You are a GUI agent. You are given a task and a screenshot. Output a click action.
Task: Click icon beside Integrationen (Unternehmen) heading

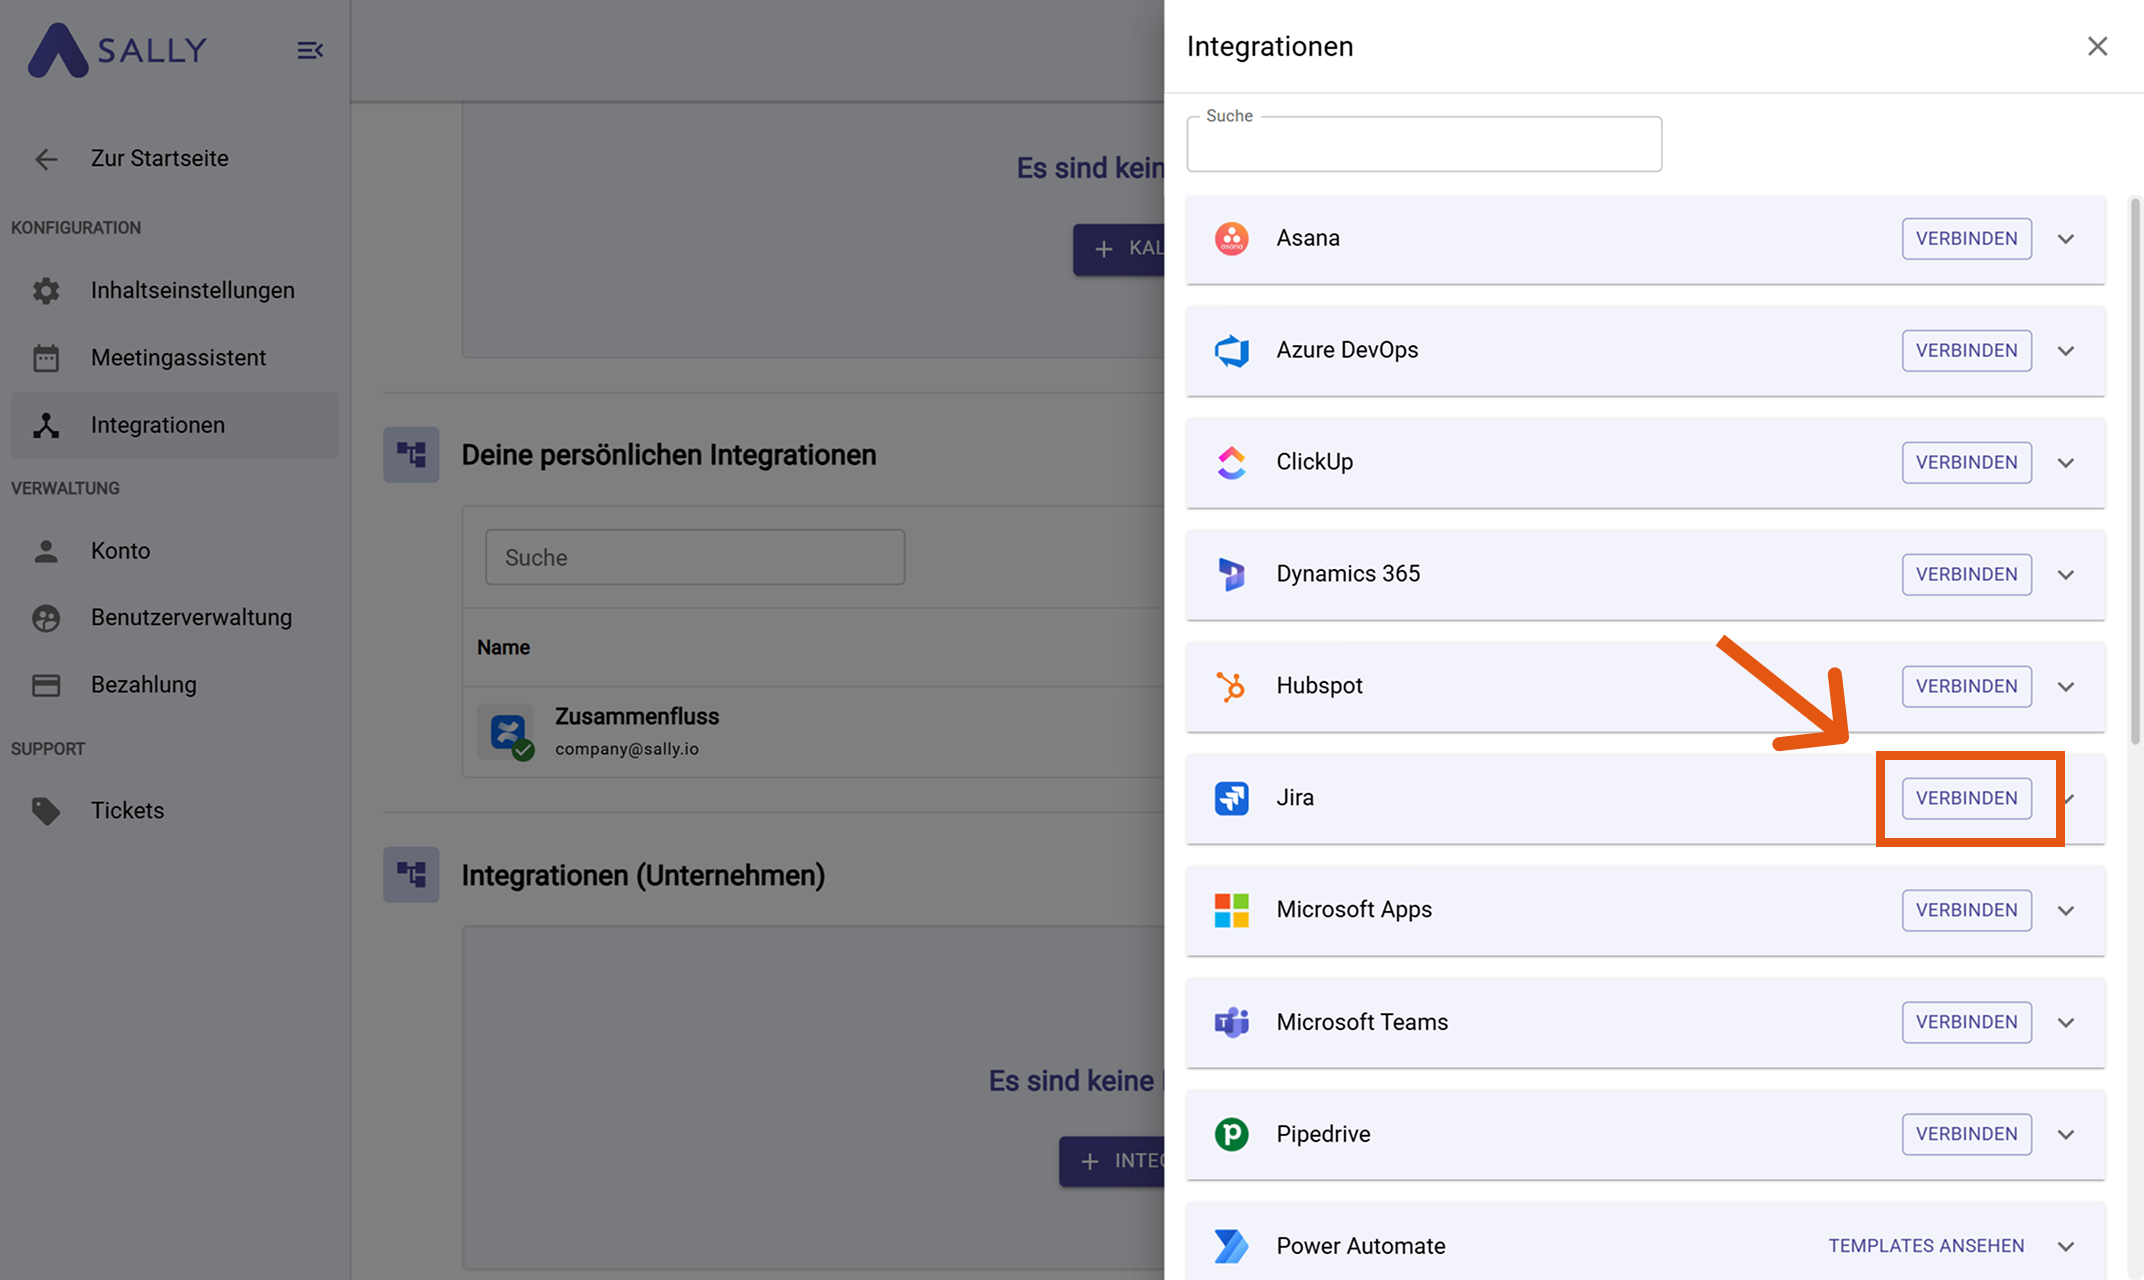pos(411,875)
